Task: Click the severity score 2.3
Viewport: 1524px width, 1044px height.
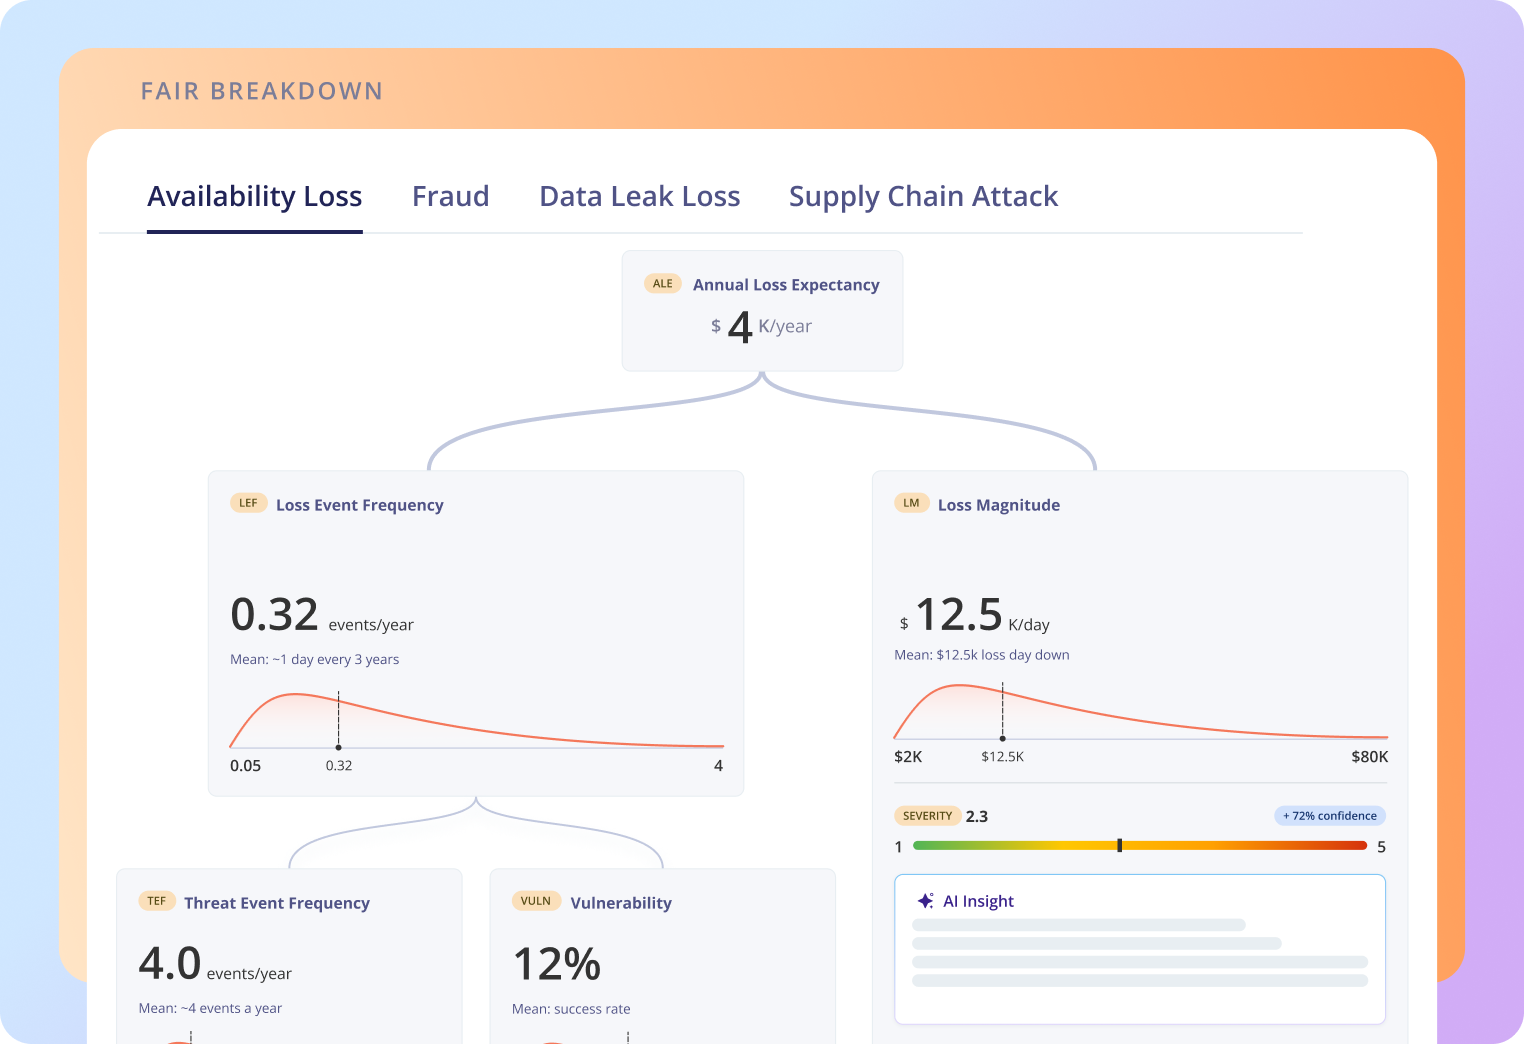Action: click(x=977, y=817)
